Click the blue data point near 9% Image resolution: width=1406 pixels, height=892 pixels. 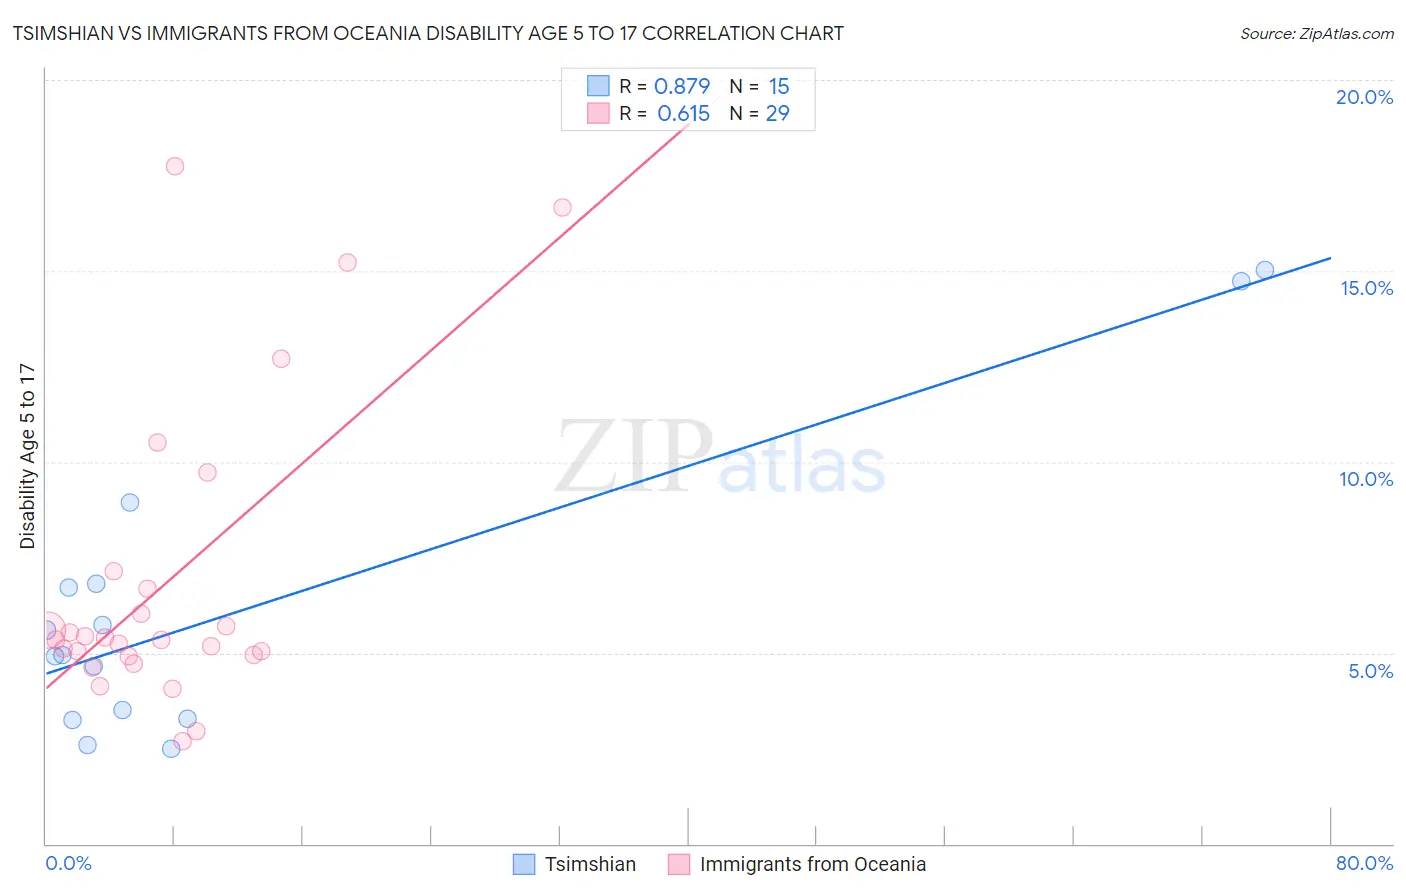(x=130, y=502)
